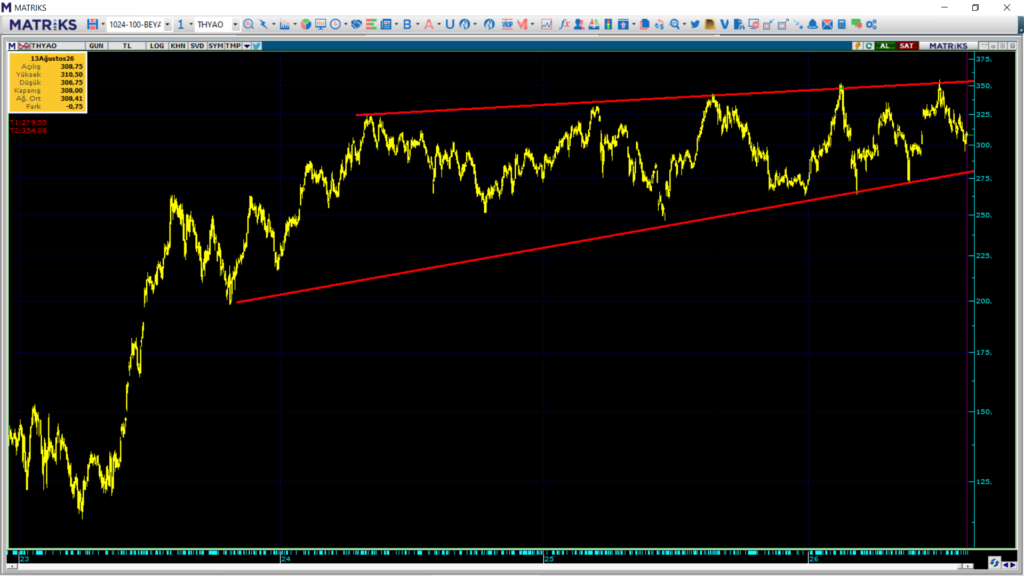The width and height of the screenshot is (1024, 576).
Task: Open the pie chart icon
Action: point(306,24)
